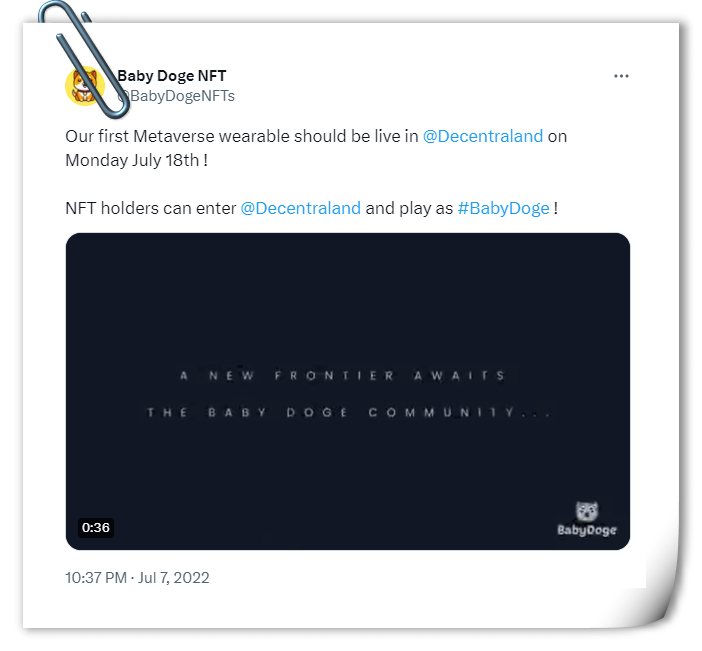Click the paperclip icon on the card
The image size is (702, 651).
pos(83,60)
